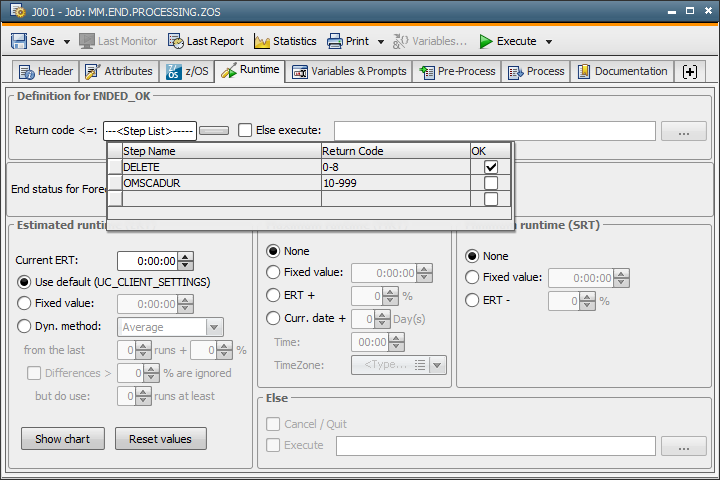Click the small button next to Step List
Viewport: 720px width, 480px height.
click(214, 131)
